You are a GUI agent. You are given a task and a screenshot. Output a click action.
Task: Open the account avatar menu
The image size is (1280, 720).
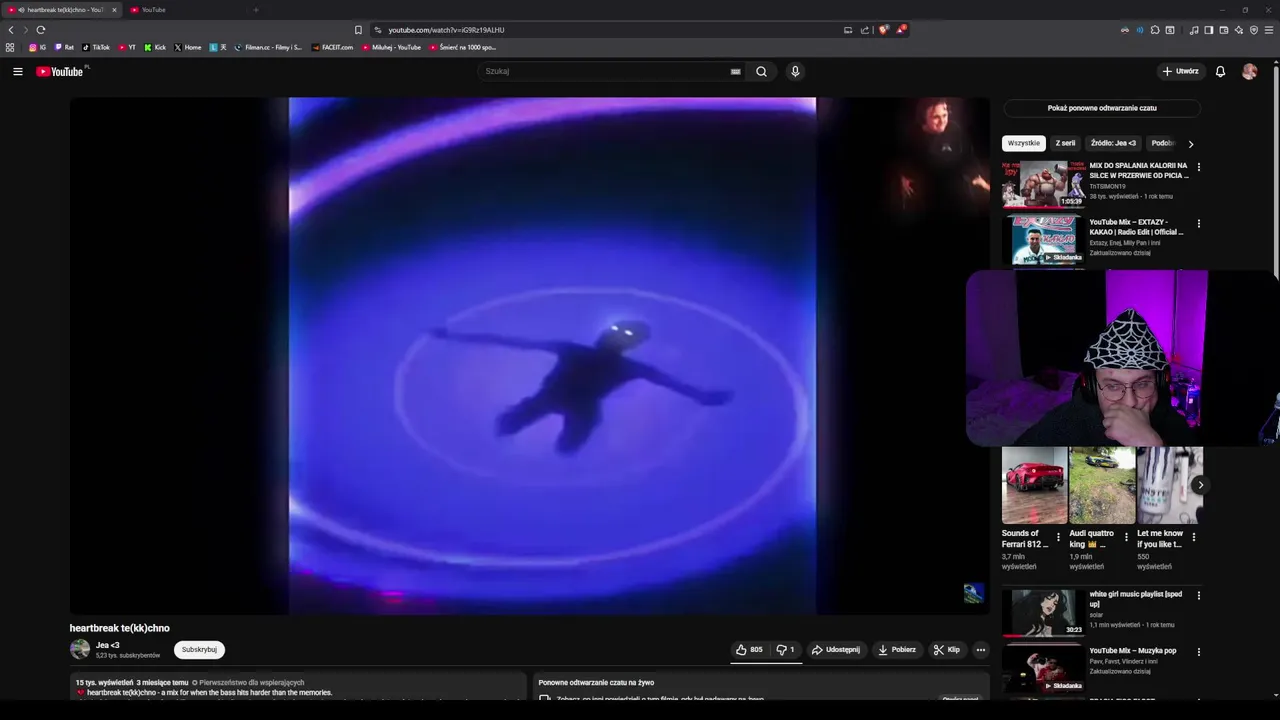pyautogui.click(x=1249, y=71)
